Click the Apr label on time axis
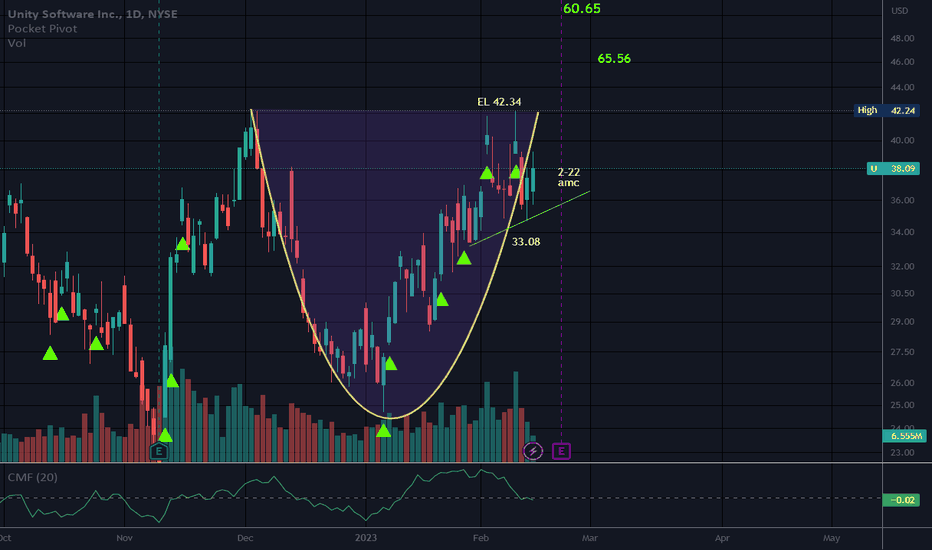 (x=722, y=538)
